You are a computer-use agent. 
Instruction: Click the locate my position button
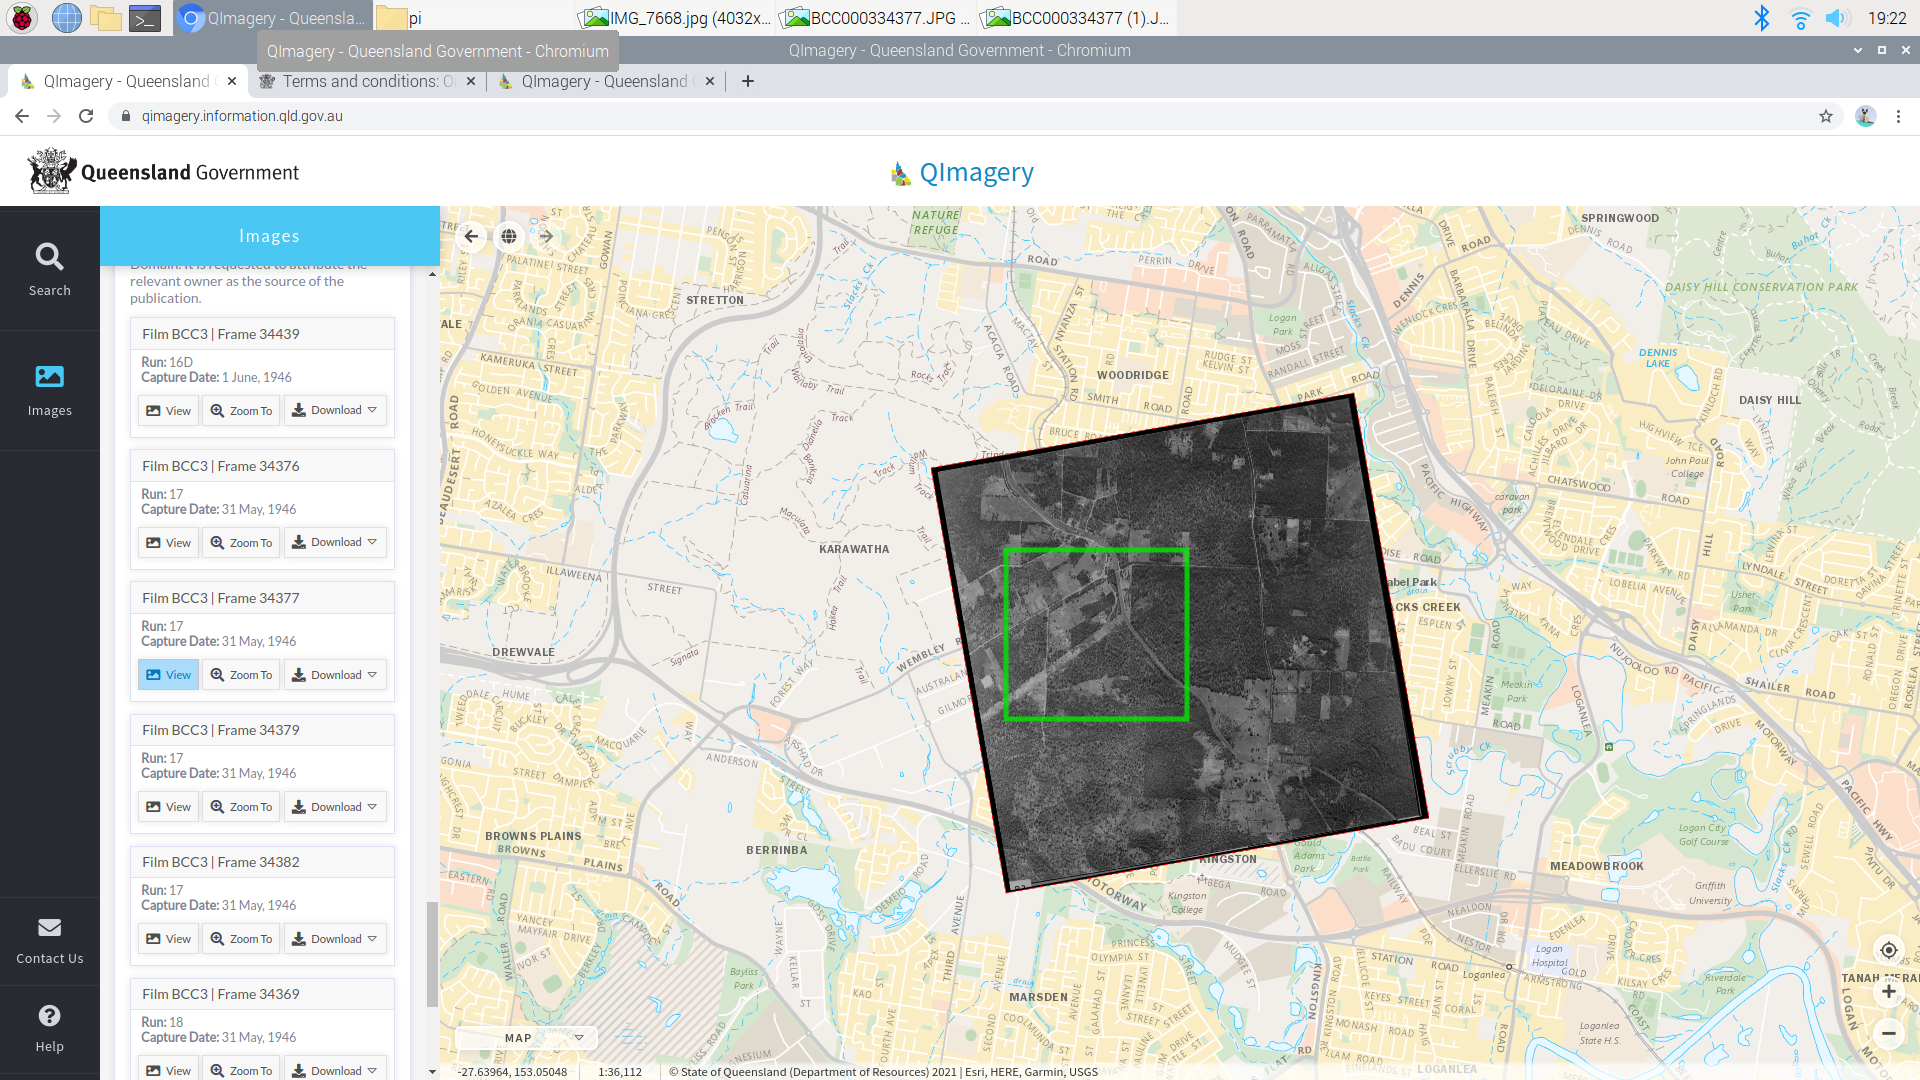click(1888, 950)
